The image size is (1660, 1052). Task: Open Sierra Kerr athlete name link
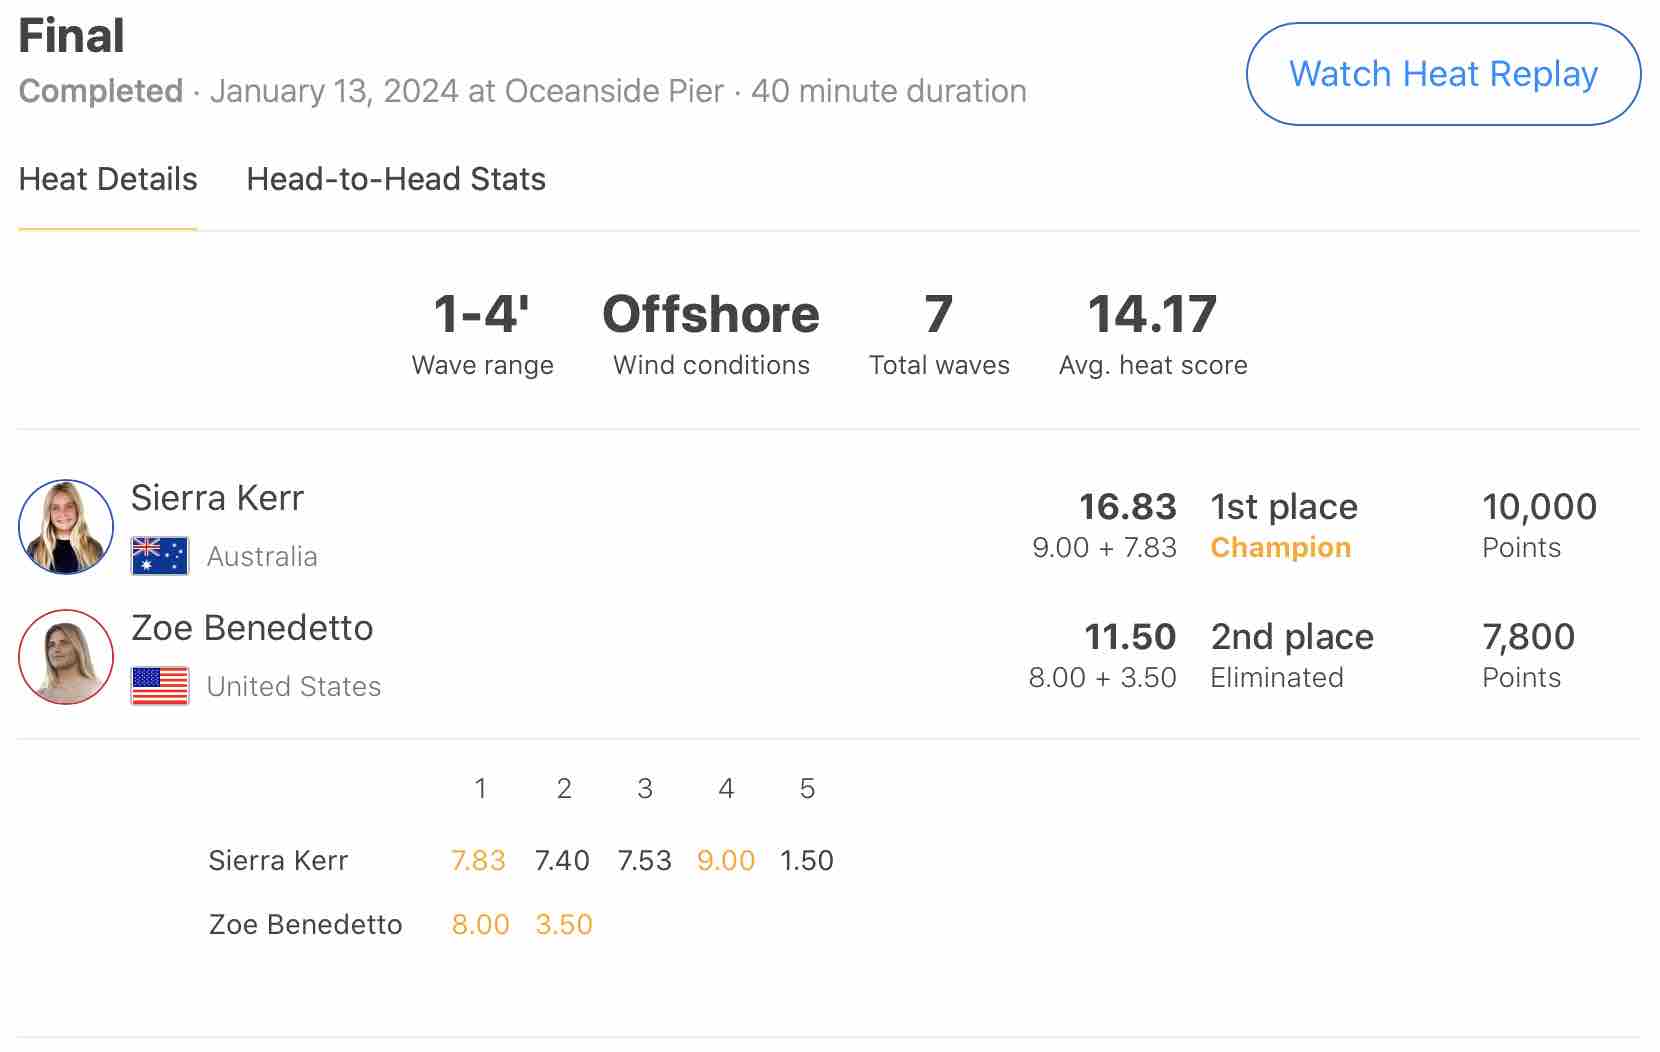(x=217, y=498)
